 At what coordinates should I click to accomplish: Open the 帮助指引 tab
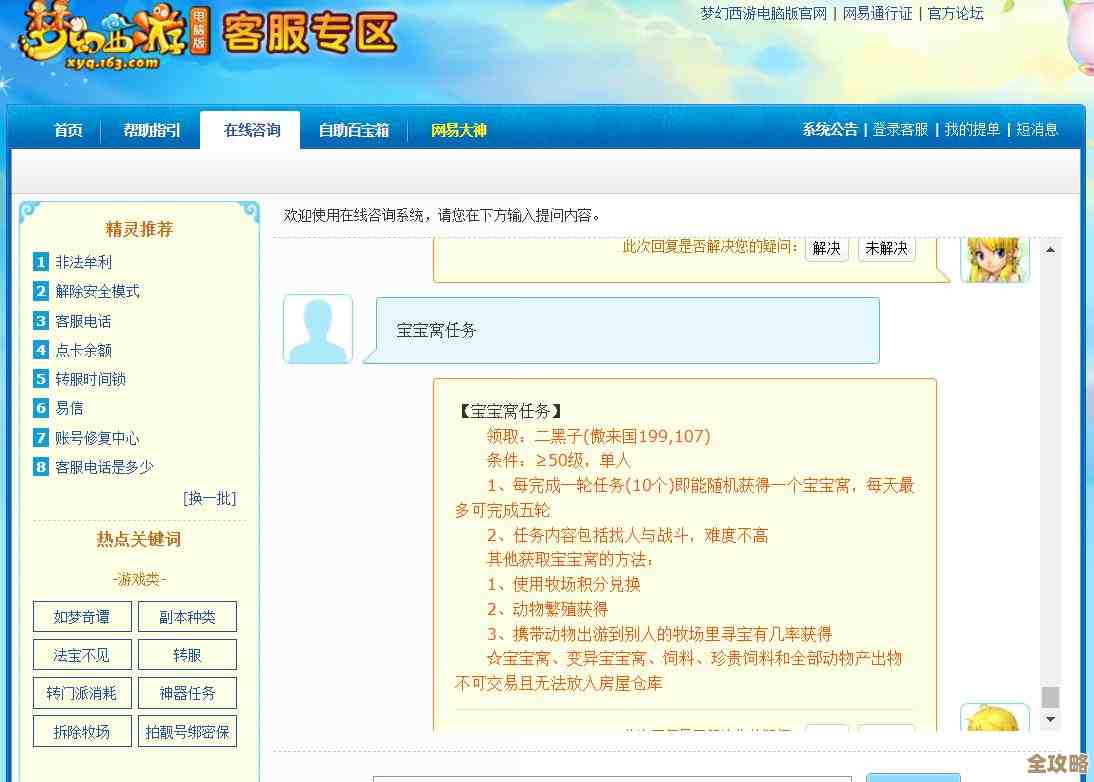click(x=151, y=130)
